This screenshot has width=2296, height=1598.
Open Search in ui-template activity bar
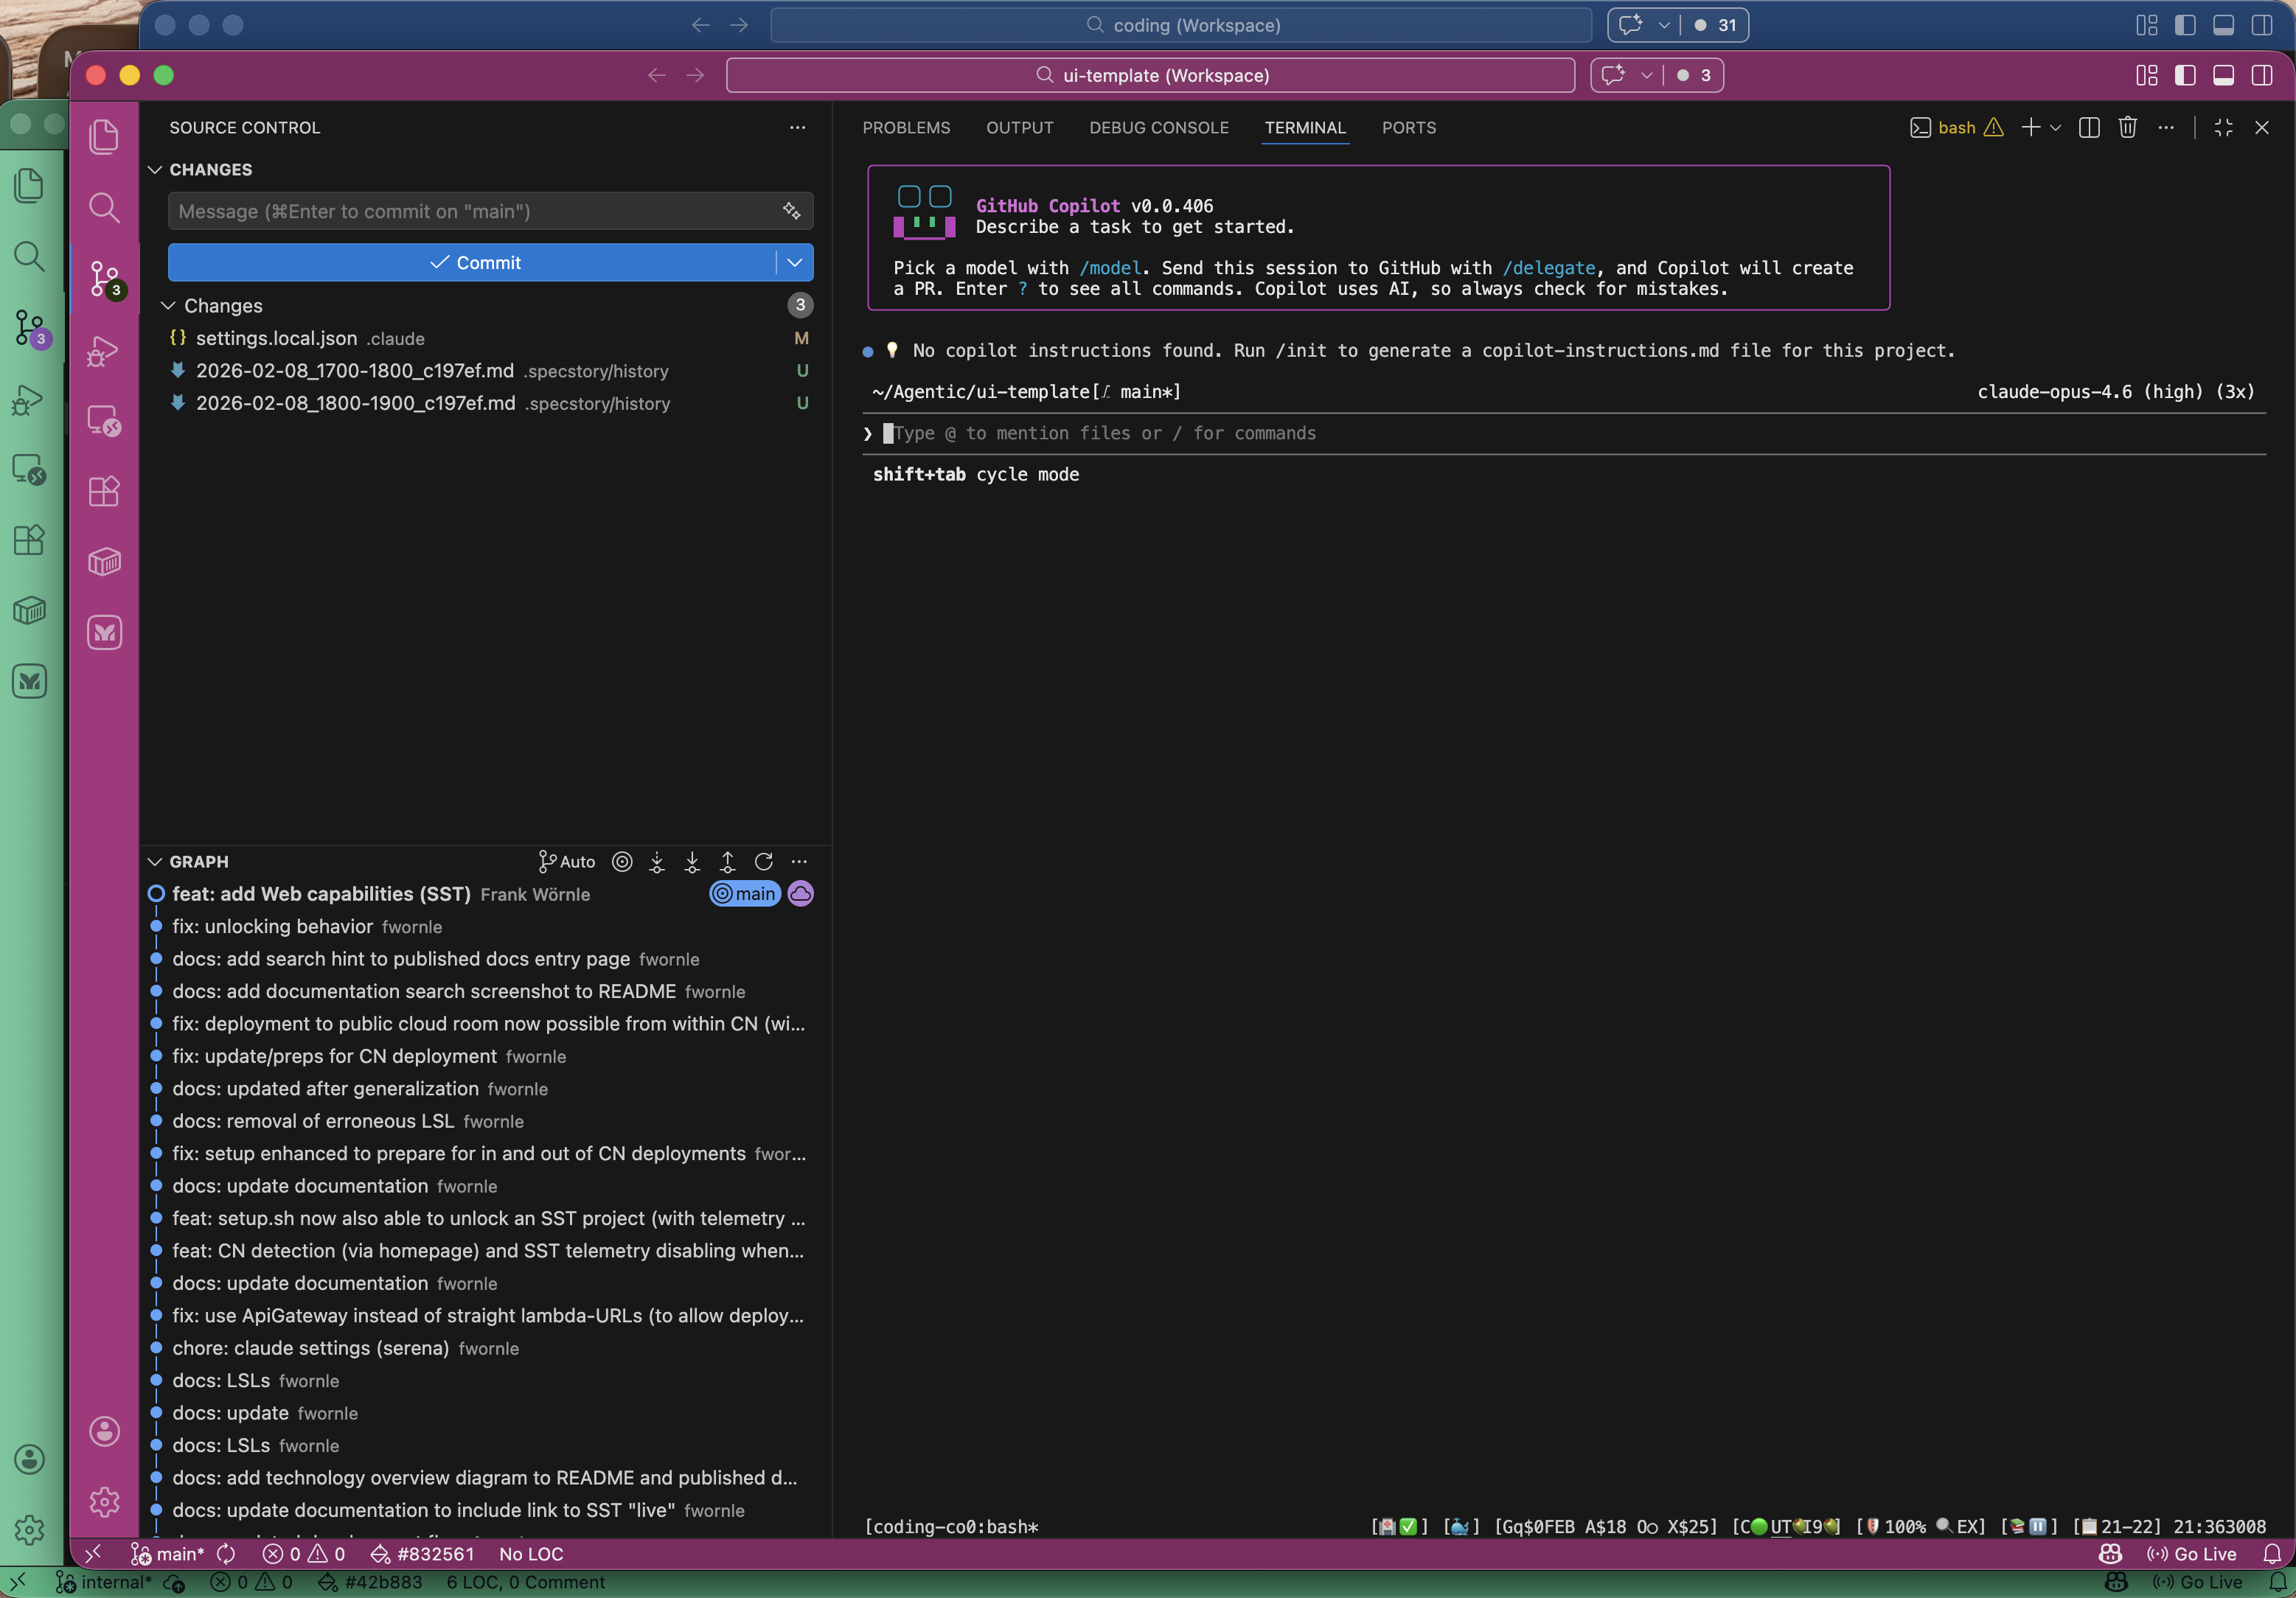[104, 207]
